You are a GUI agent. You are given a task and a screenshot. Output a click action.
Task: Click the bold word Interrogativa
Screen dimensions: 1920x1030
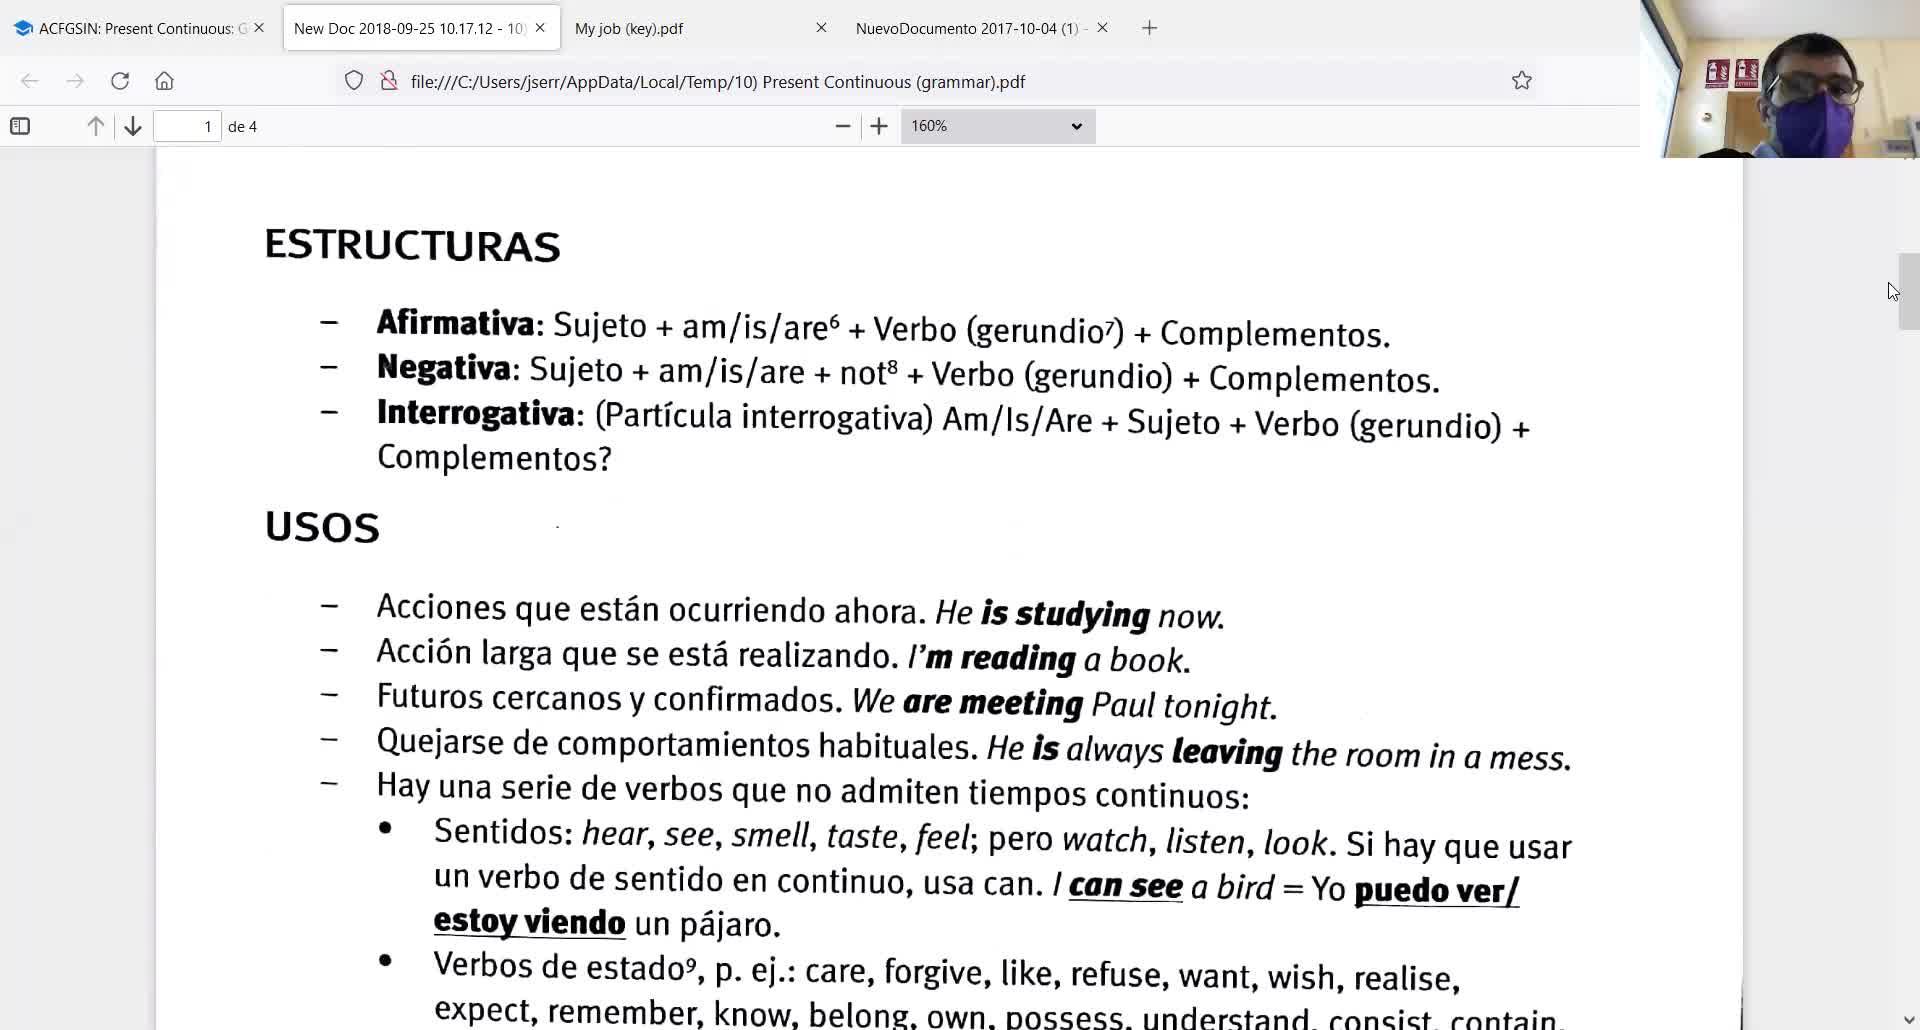pos(476,413)
